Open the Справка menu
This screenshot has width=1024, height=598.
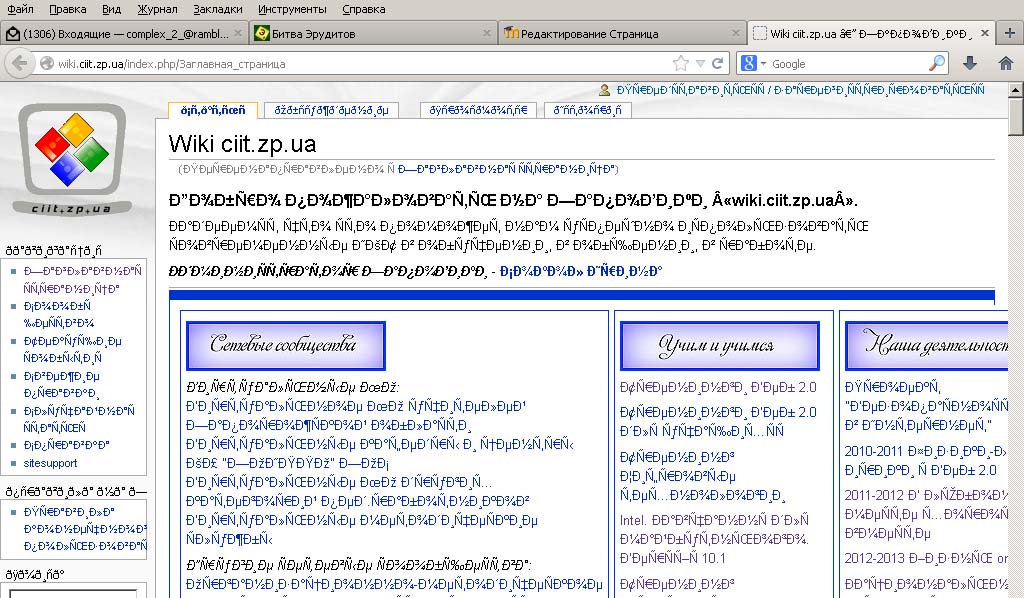click(363, 9)
